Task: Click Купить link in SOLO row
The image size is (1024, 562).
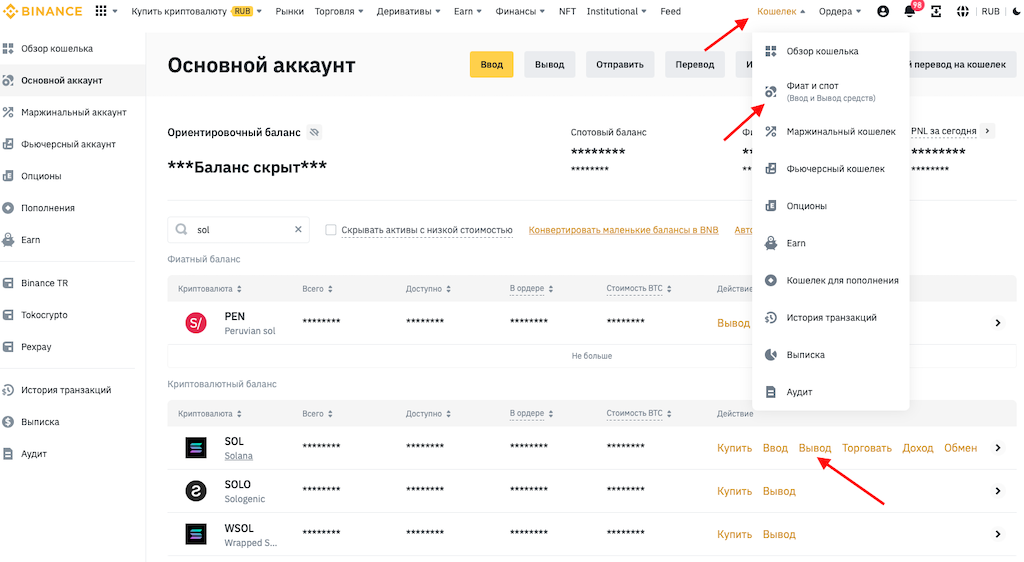Action: 735,491
